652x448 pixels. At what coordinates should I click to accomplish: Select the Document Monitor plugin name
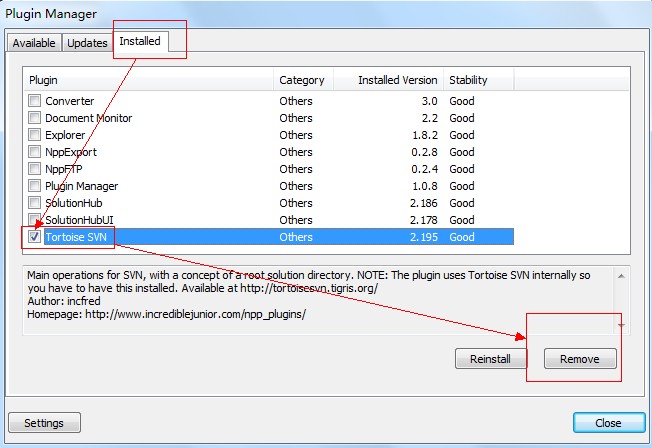tap(89, 118)
